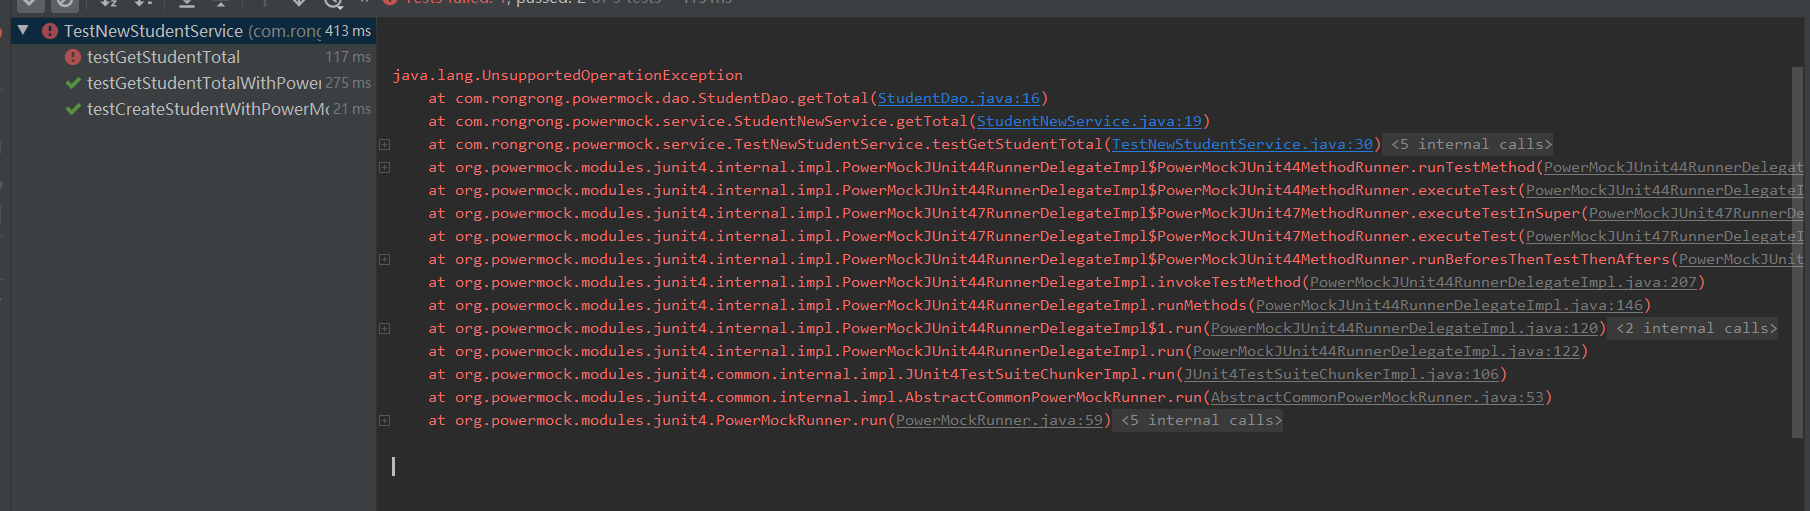1810x511 pixels.
Task: Click red error icon beside testGetStudentTotal
Action: (x=73, y=57)
